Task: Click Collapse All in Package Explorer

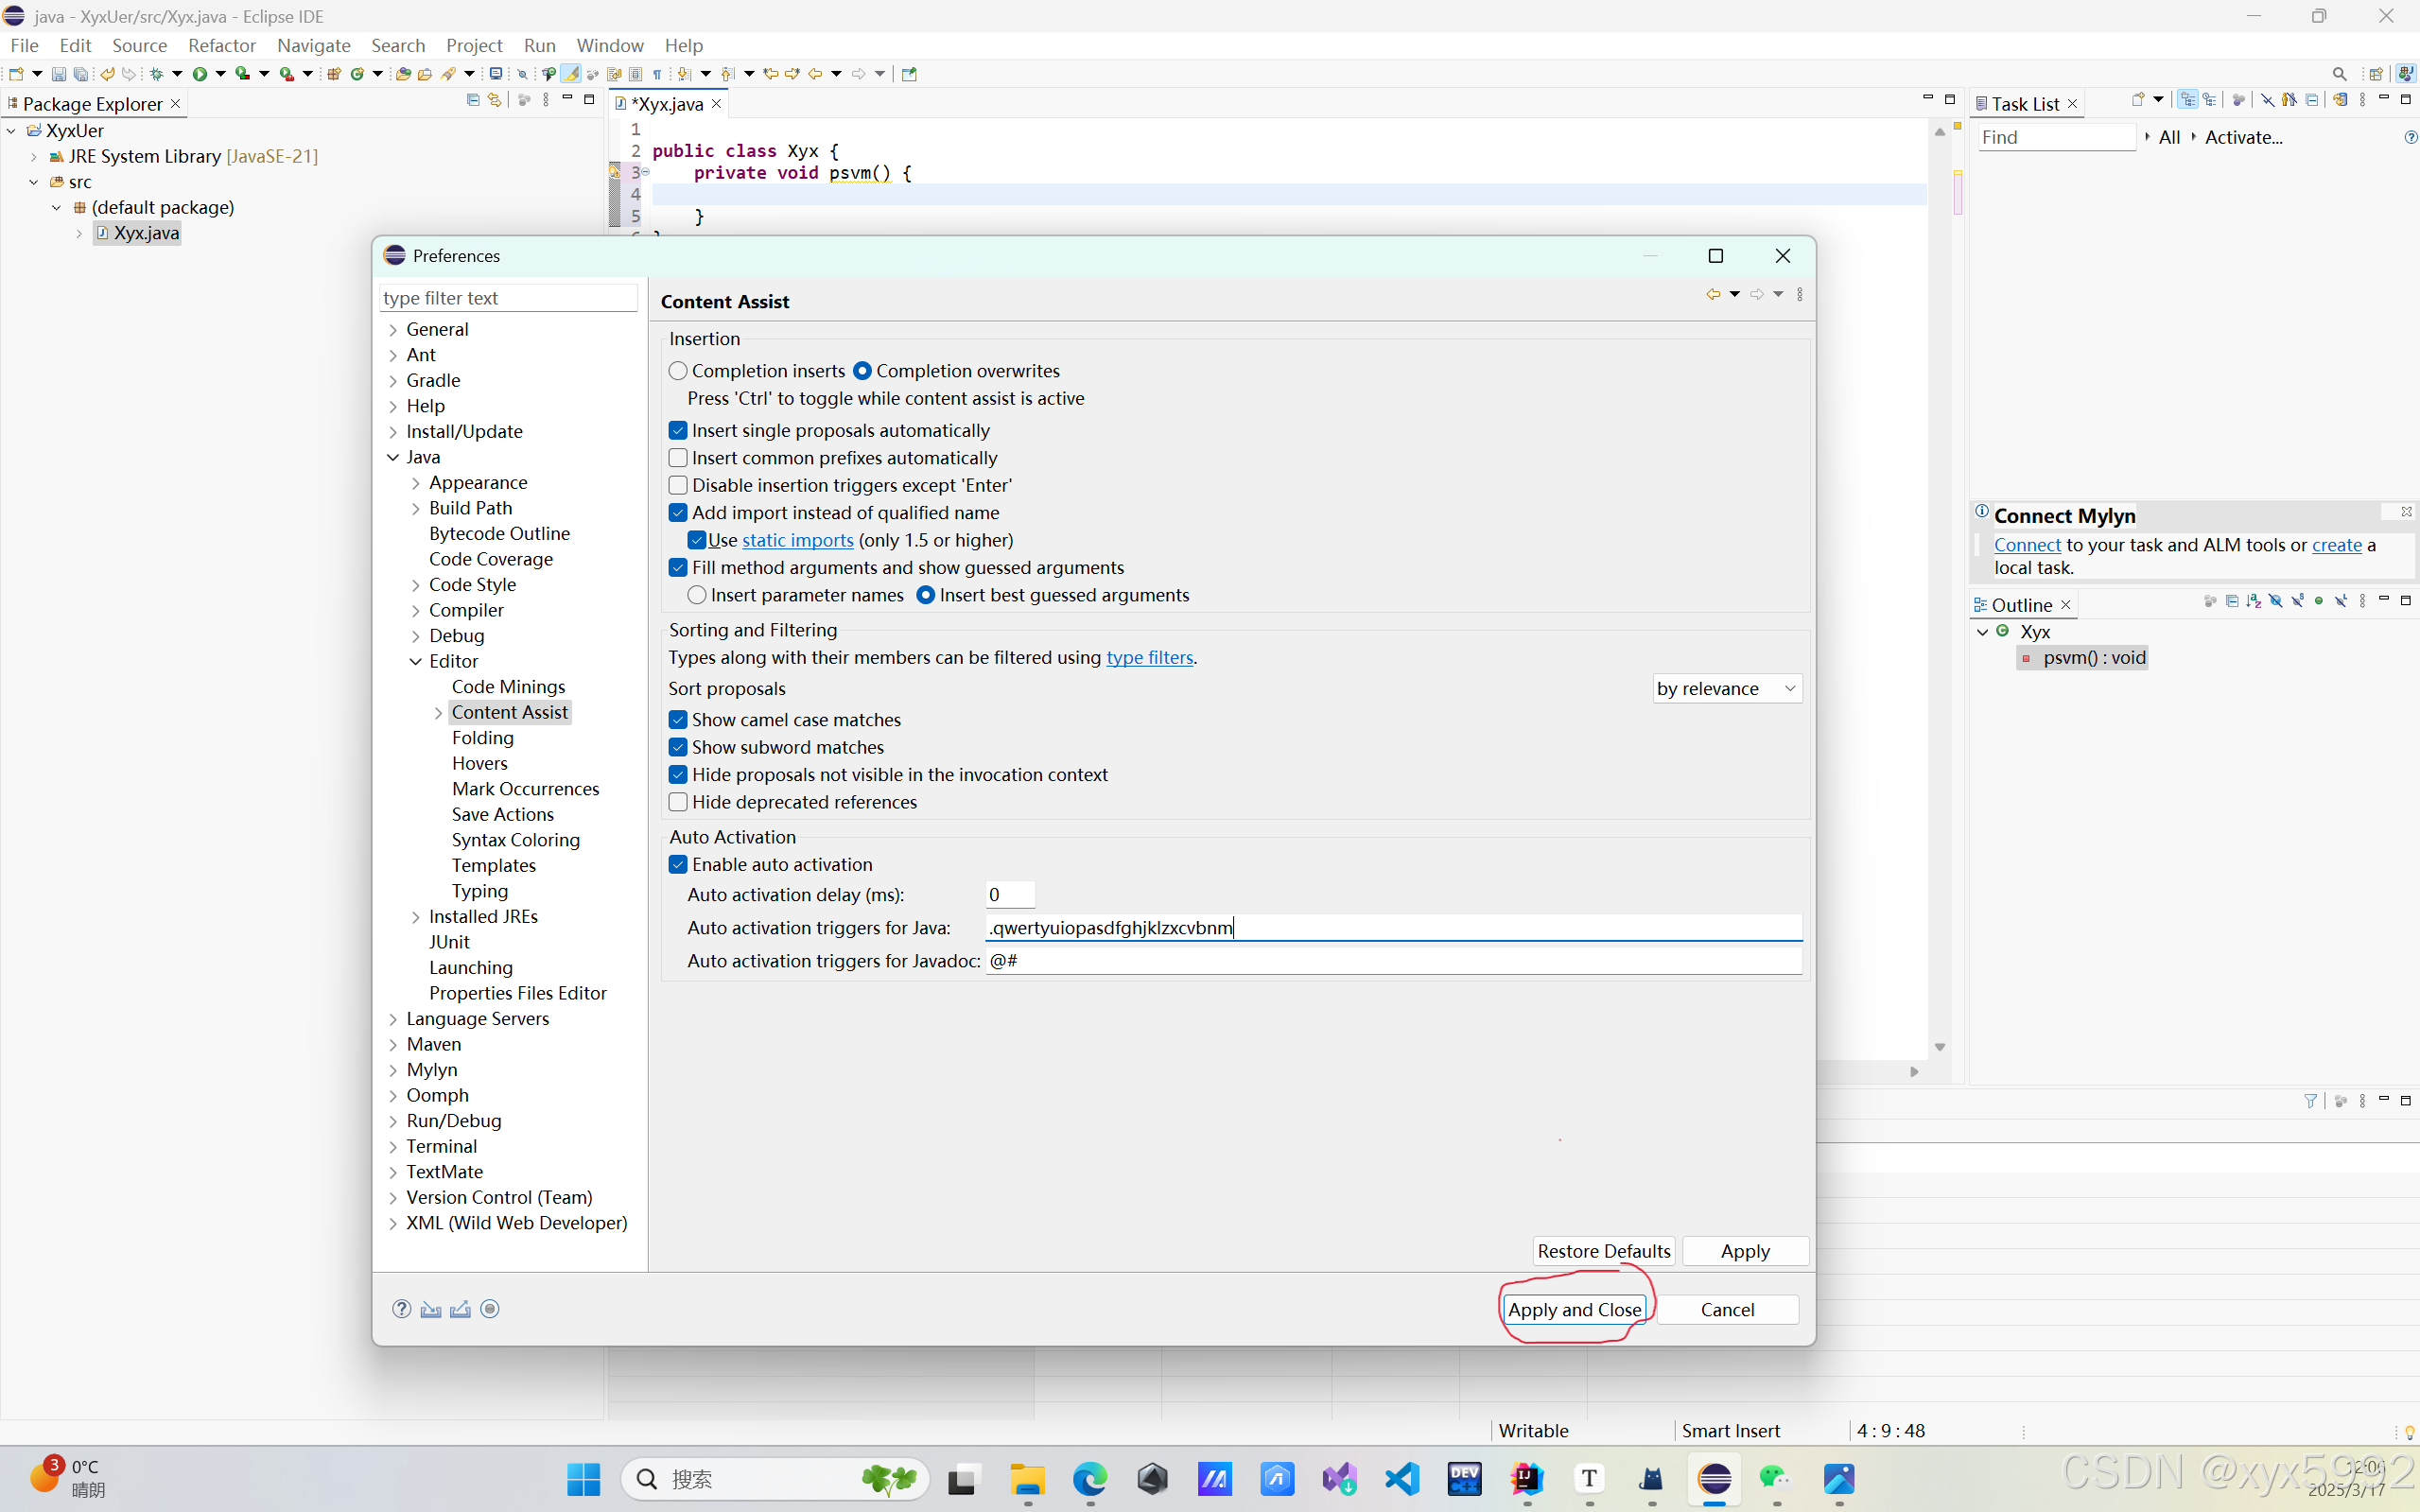Action: pos(473,100)
